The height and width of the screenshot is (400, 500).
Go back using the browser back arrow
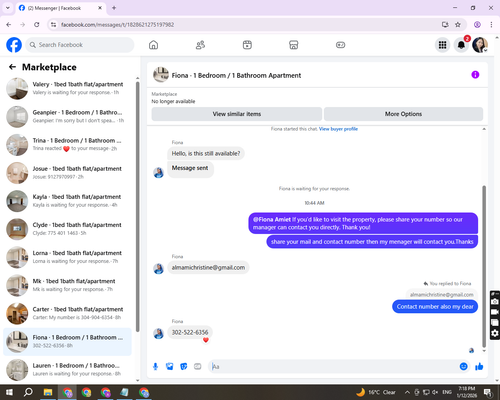click(9, 25)
